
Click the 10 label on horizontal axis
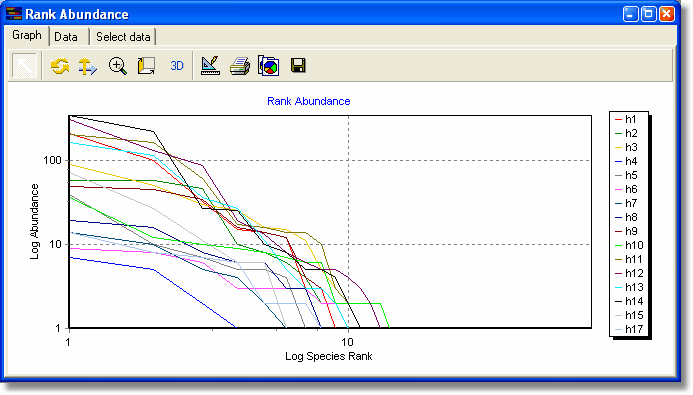[x=347, y=342]
